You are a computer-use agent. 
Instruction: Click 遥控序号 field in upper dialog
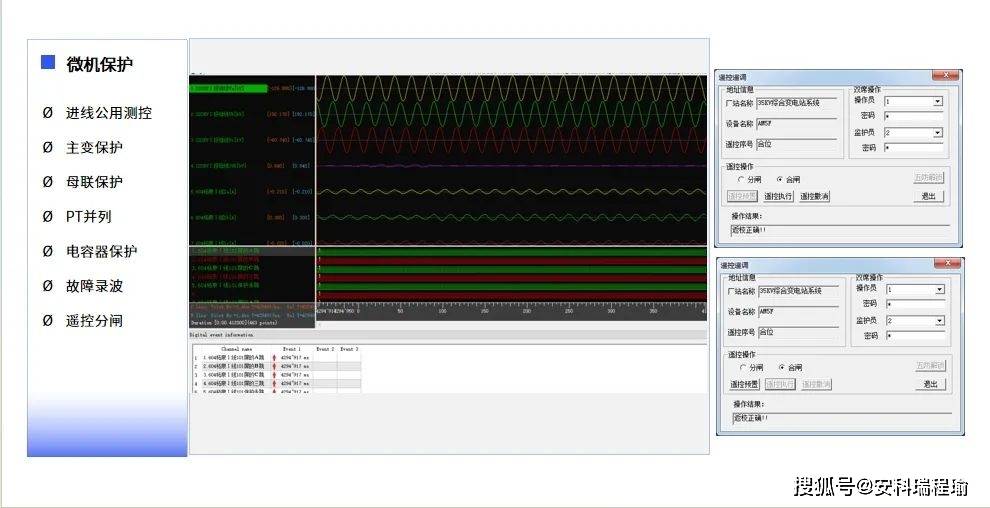pyautogui.click(x=797, y=145)
